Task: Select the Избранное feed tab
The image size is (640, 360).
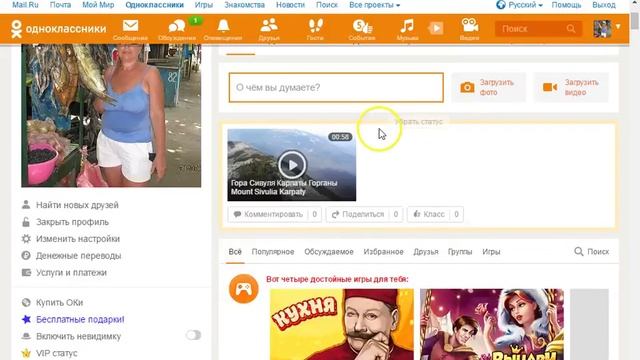Action: pos(383,252)
